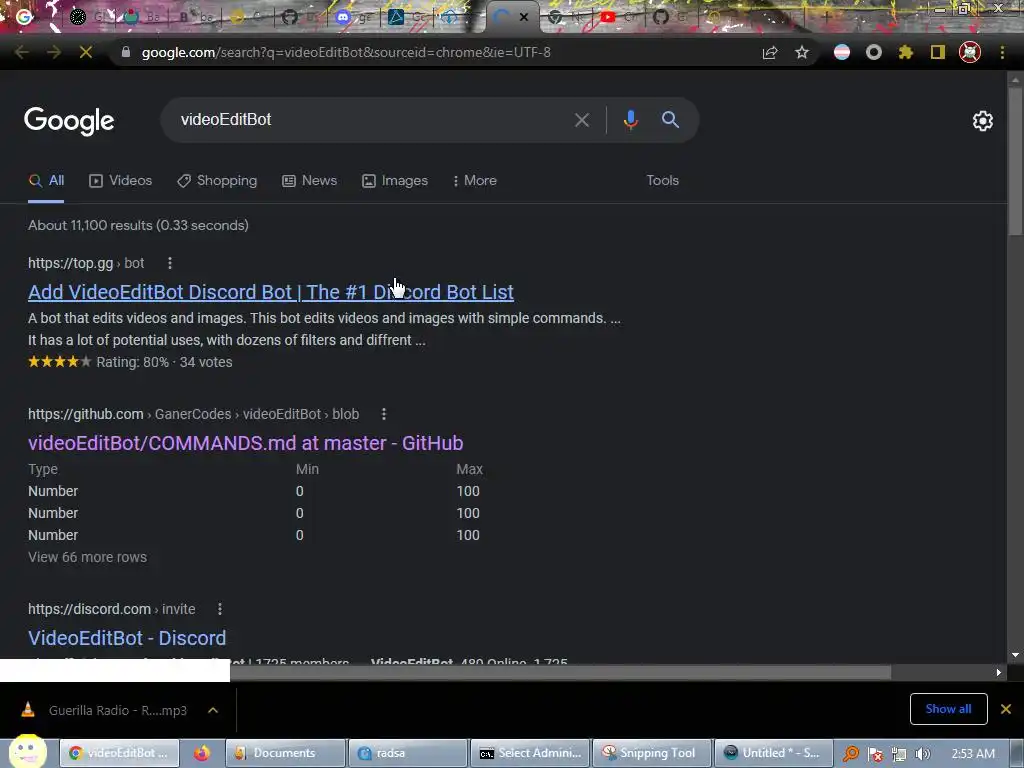View site lock information icon

point(126,52)
